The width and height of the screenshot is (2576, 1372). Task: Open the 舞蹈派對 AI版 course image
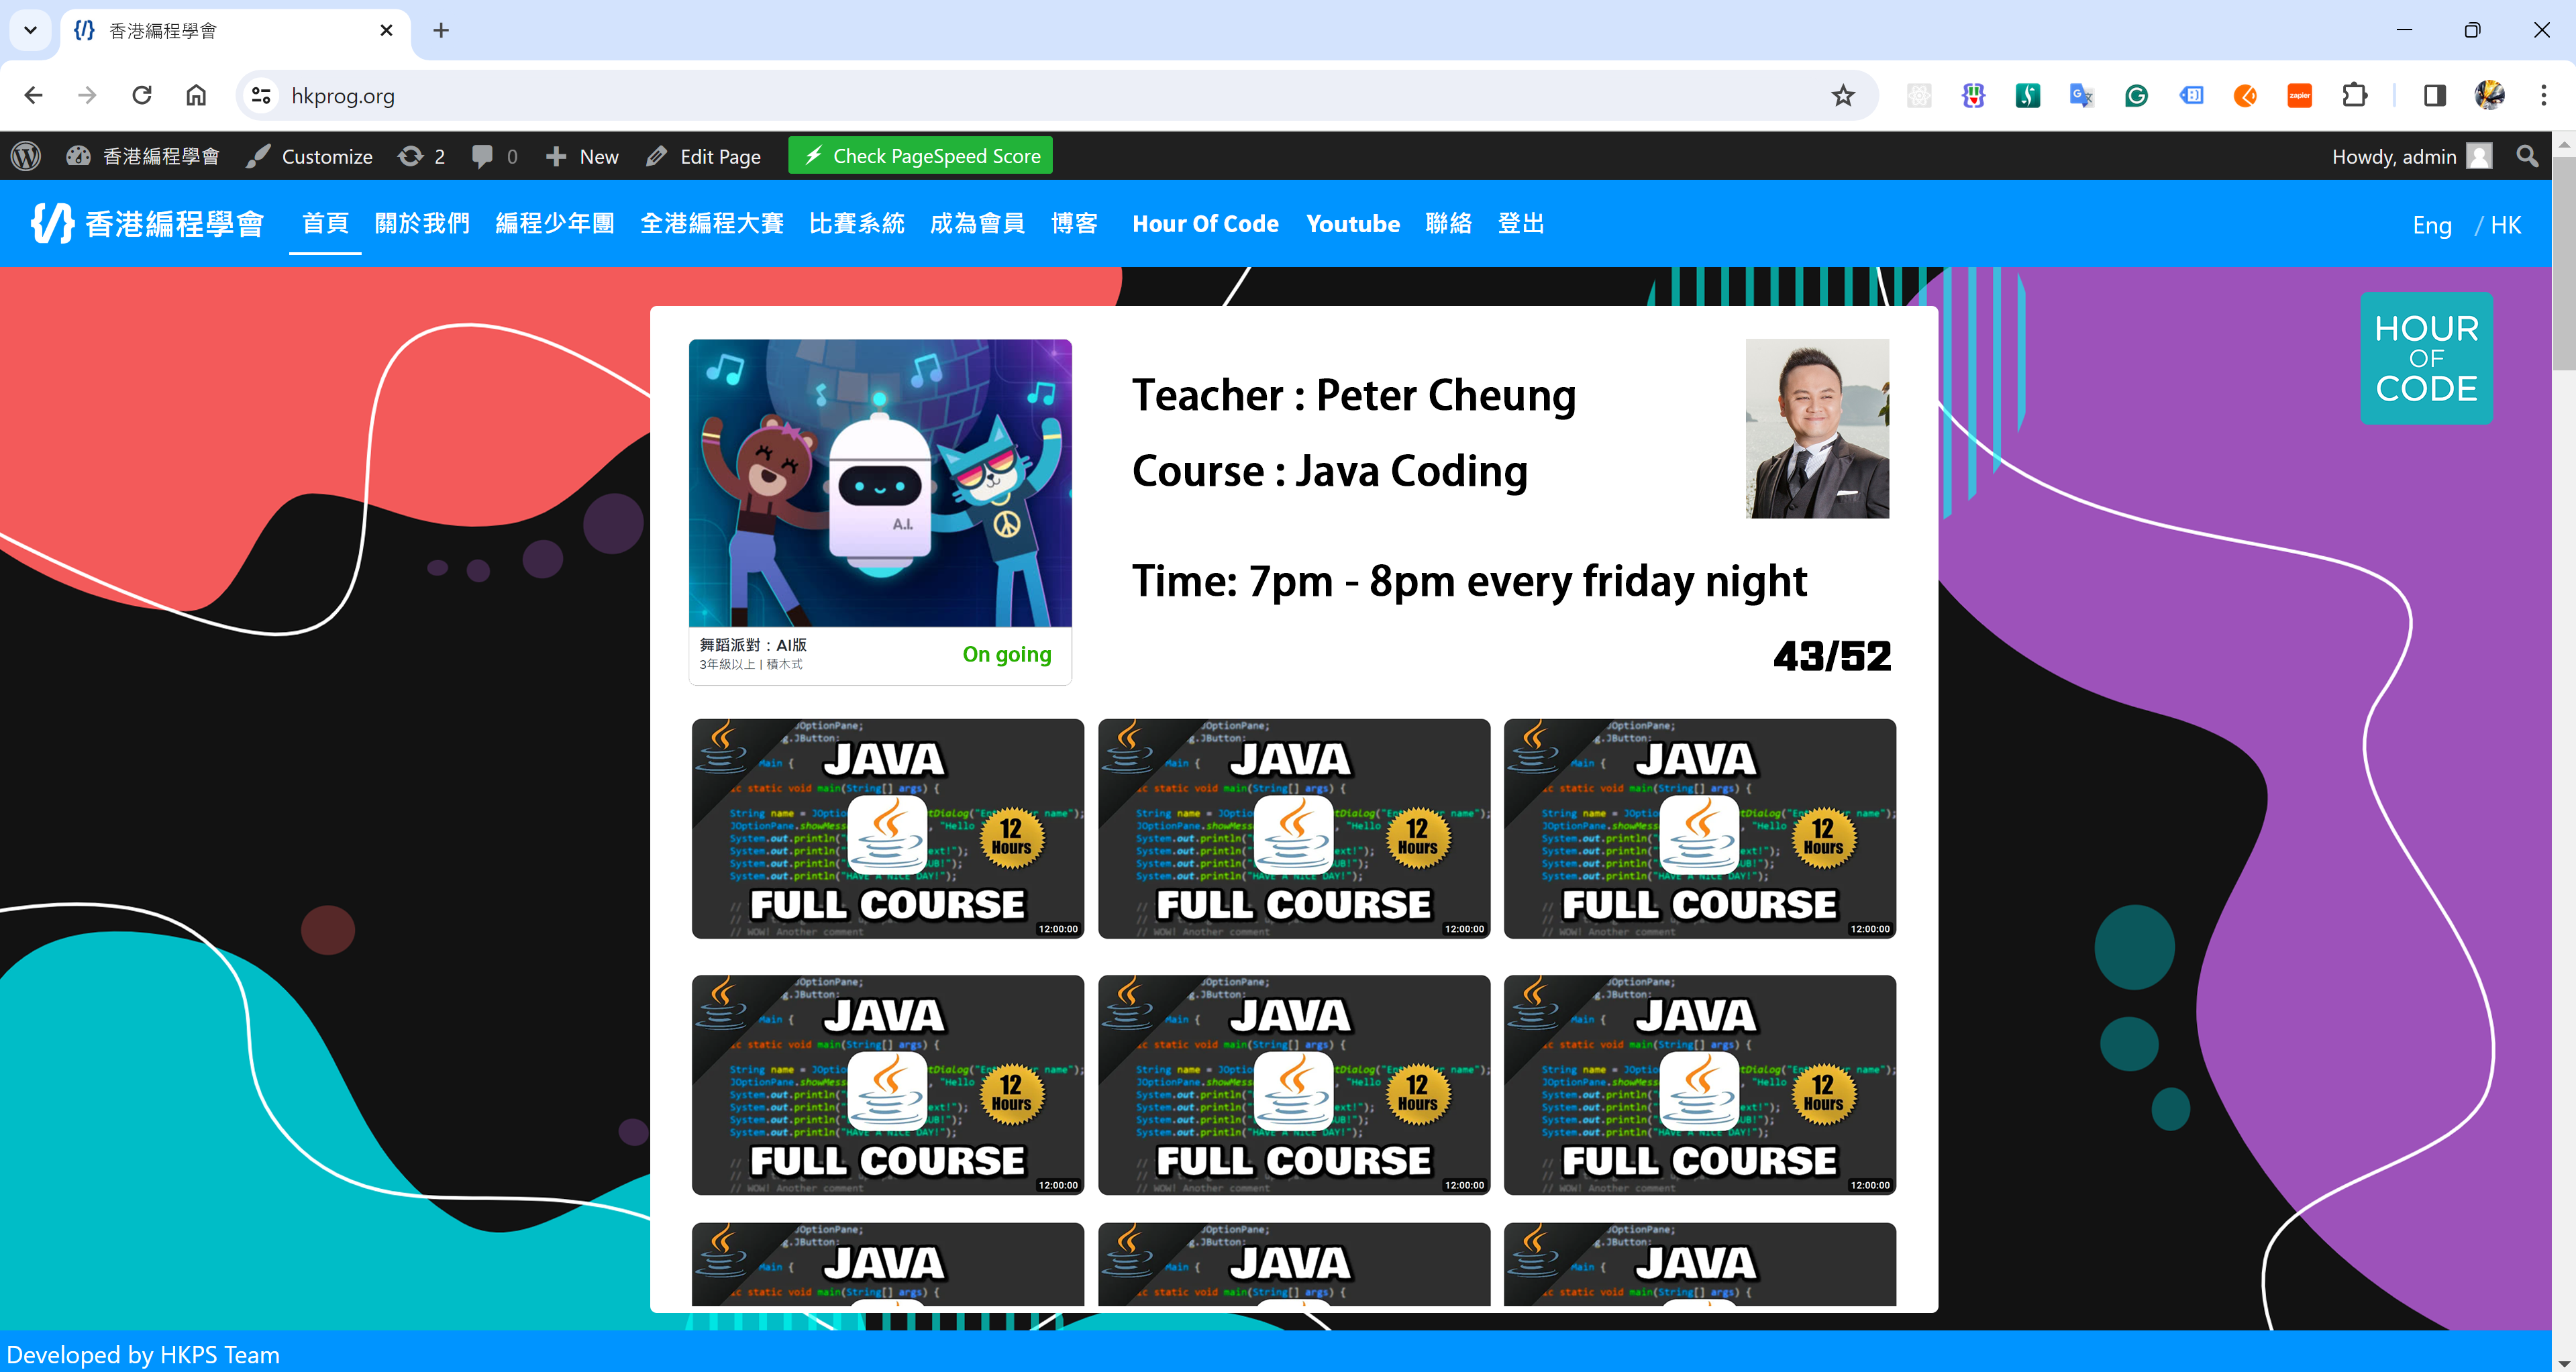point(880,483)
